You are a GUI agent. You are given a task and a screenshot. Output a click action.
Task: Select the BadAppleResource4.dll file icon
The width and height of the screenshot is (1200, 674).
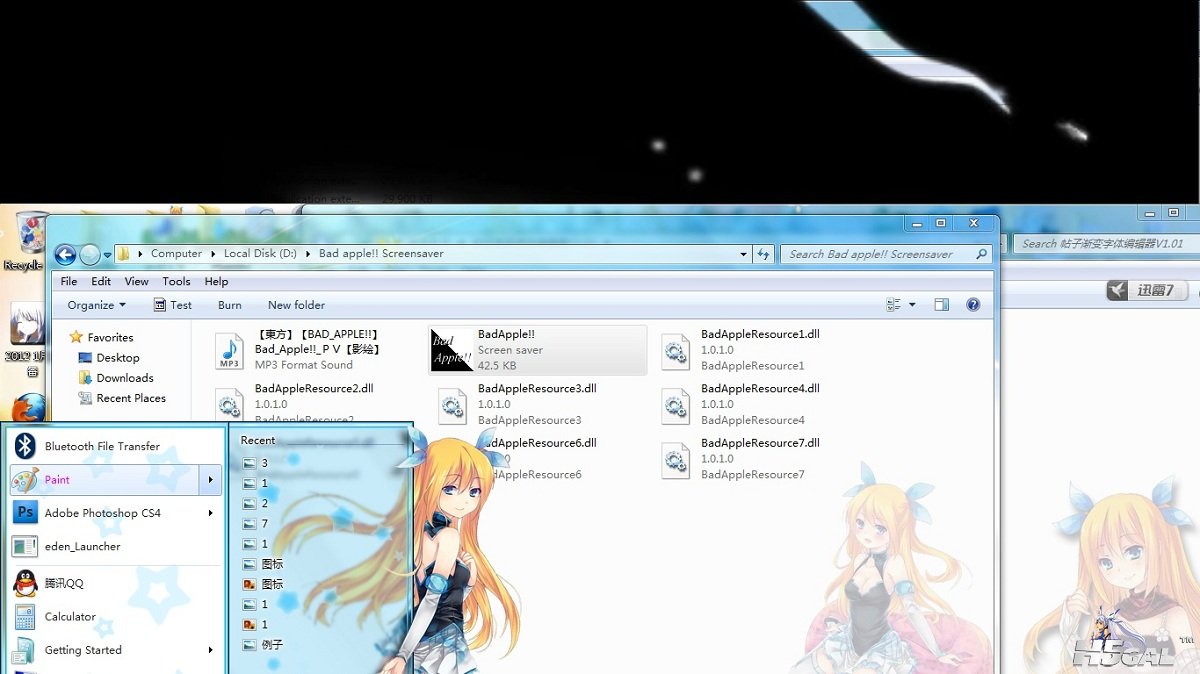676,405
